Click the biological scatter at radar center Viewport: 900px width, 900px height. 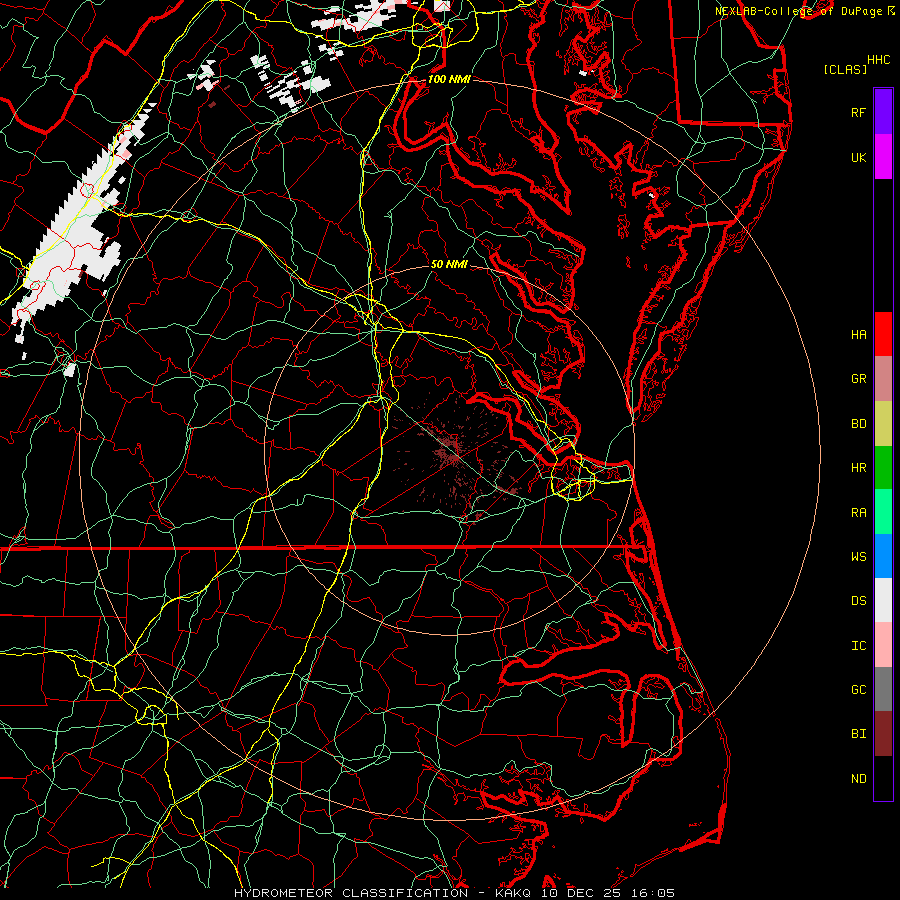(x=450, y=452)
